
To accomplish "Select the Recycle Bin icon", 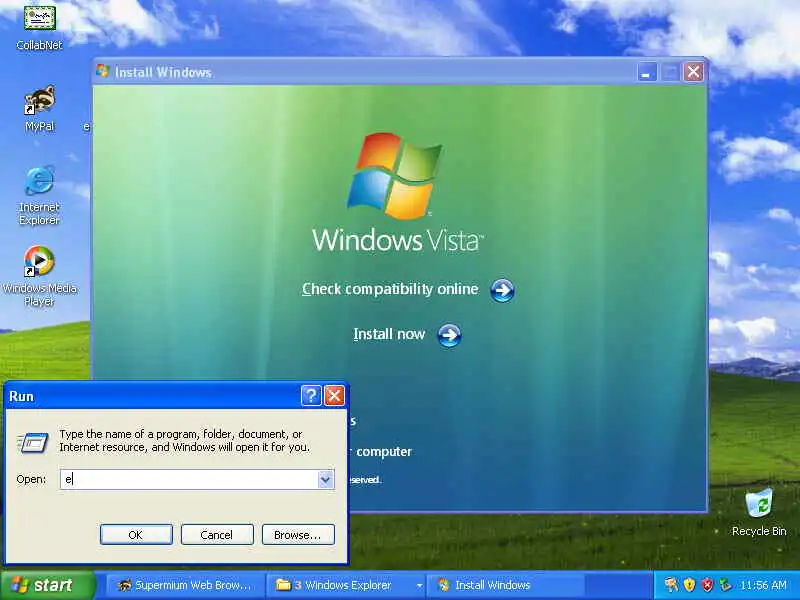I will pyautogui.click(x=759, y=504).
